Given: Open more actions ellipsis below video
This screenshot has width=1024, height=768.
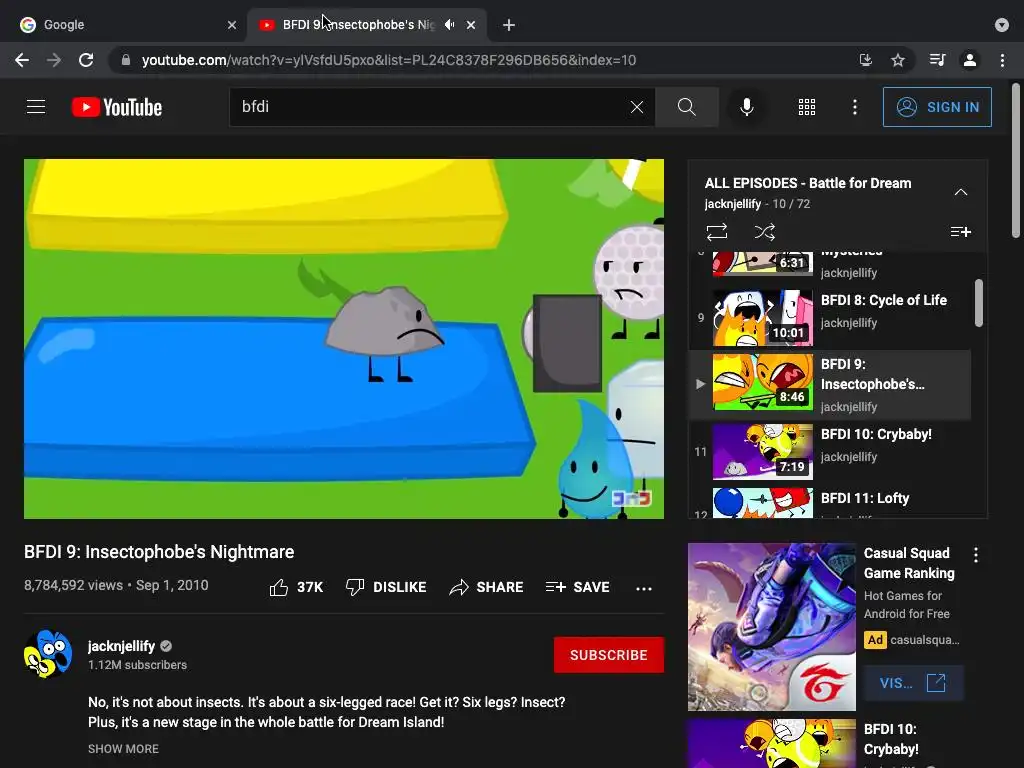Looking at the screenshot, I should [644, 588].
